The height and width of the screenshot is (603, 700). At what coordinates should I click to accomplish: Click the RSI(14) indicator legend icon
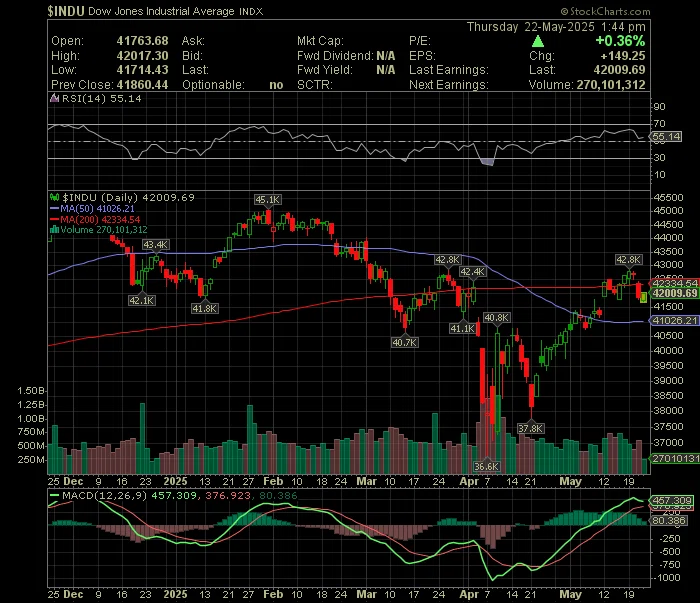(x=54, y=99)
